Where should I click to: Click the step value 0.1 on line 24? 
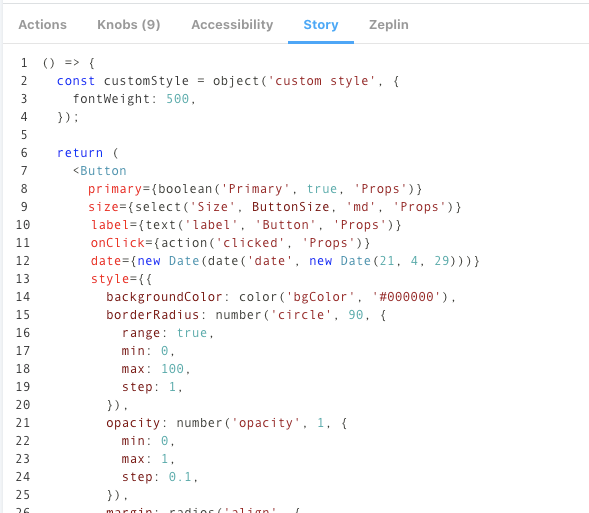click(180, 477)
